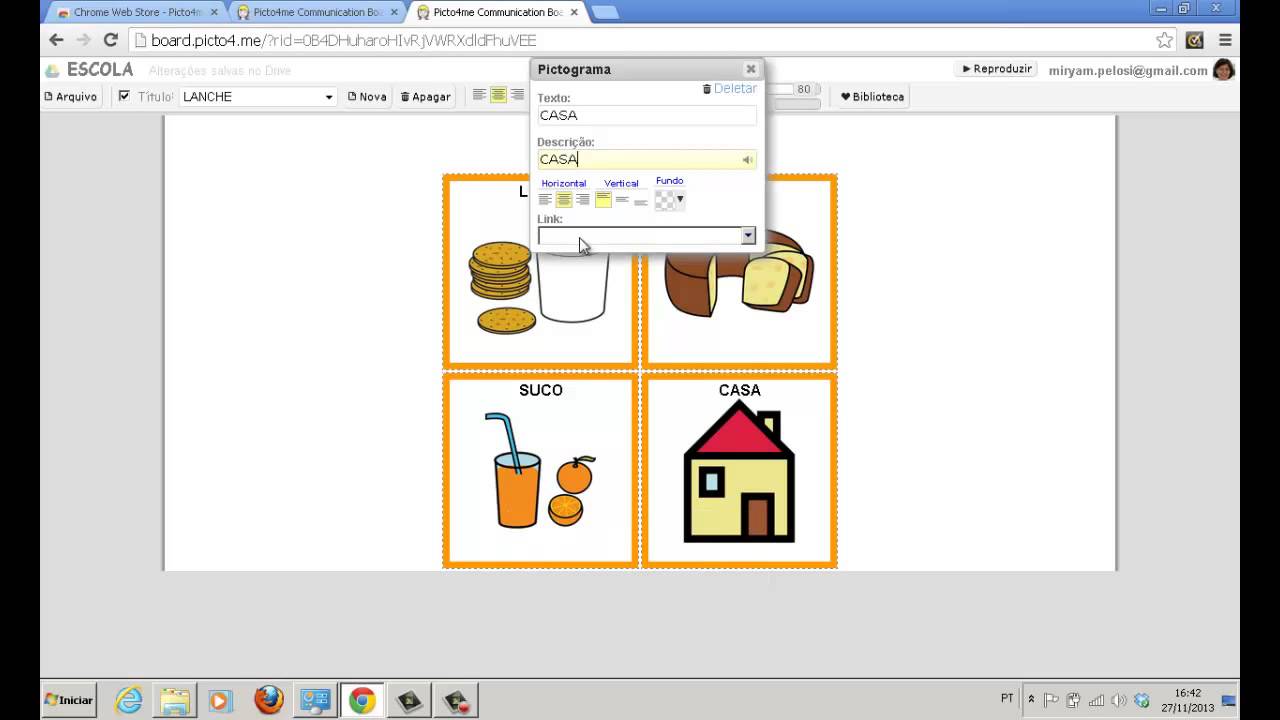Viewport: 1280px width, 720px height.
Task: Set vertical middle alignment in Pictograma dialog
Action: pyautogui.click(x=622, y=200)
